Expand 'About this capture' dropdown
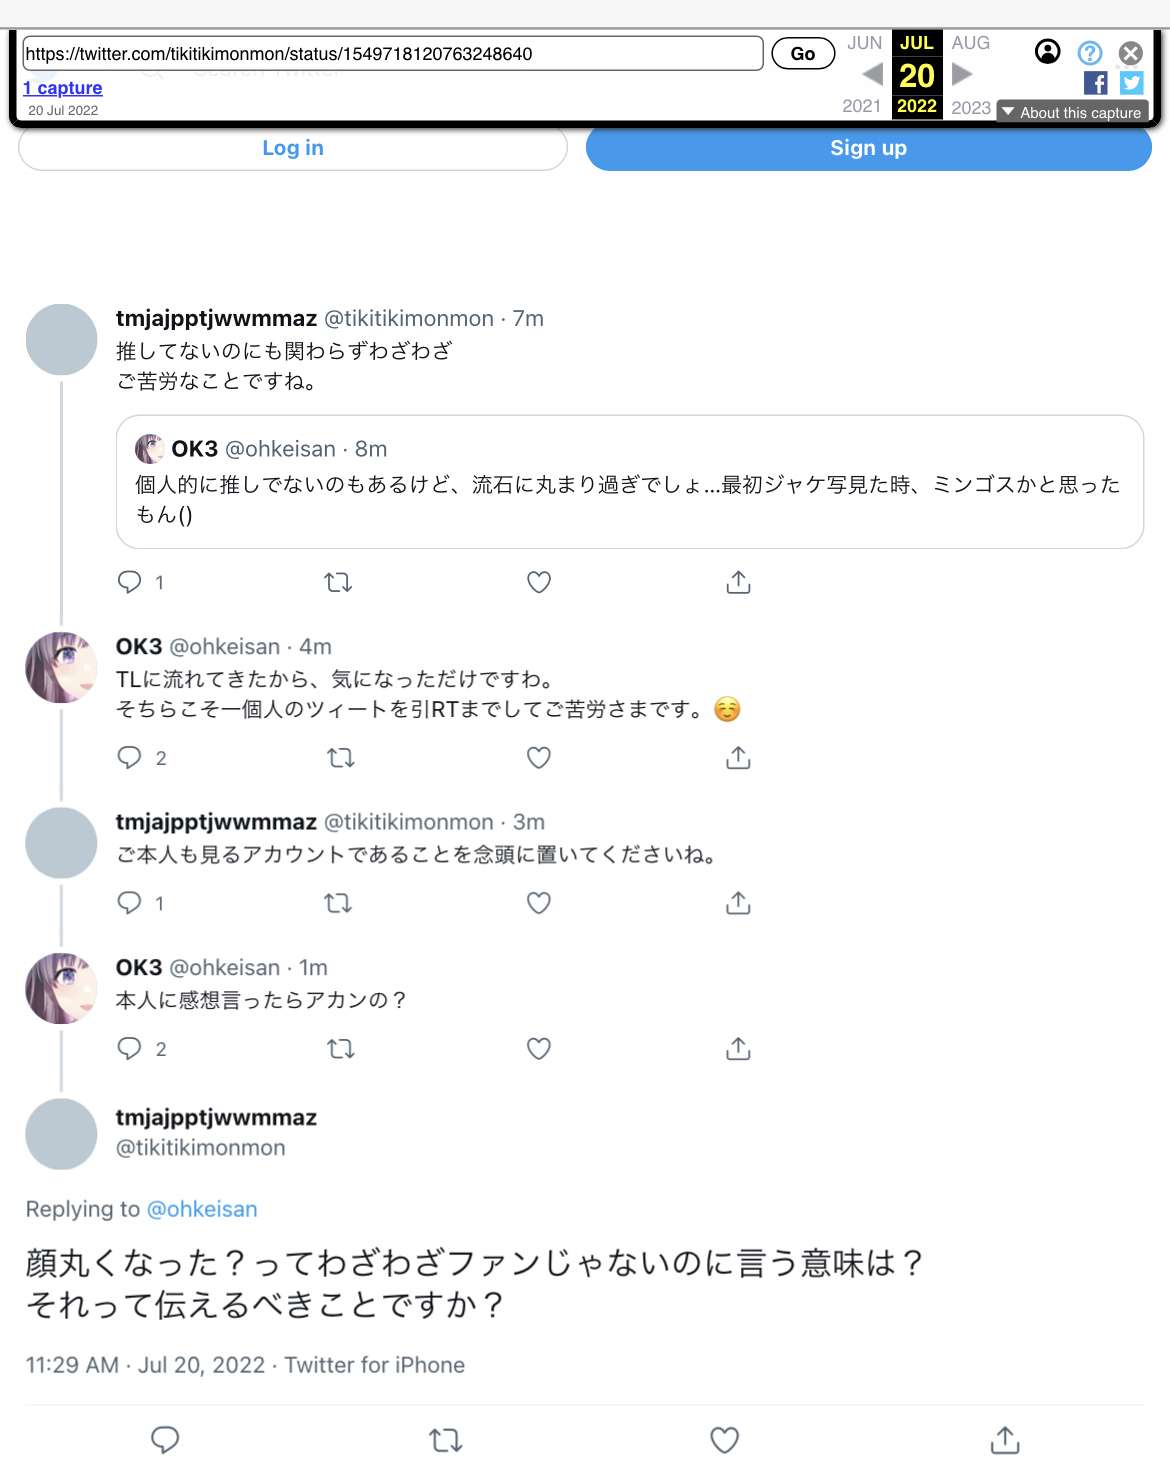The height and width of the screenshot is (1472, 1170). [x=1072, y=112]
